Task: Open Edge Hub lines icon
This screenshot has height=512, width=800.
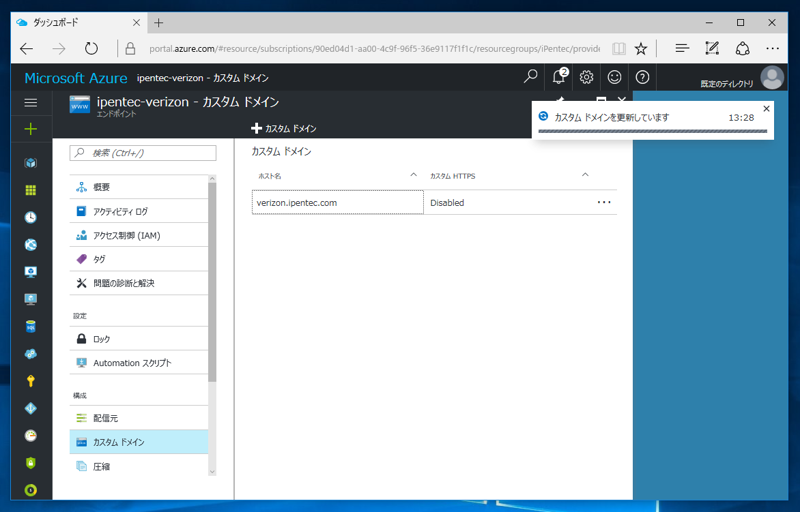Action: coord(682,48)
